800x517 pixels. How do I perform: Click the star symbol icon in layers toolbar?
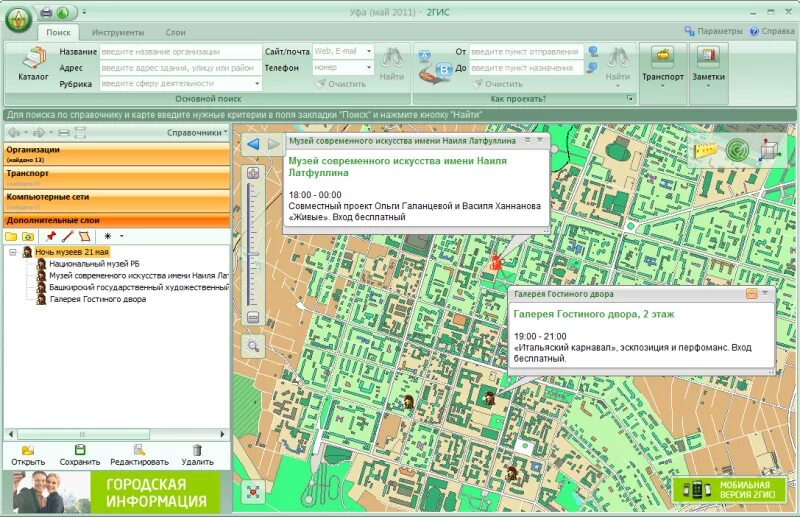108,236
